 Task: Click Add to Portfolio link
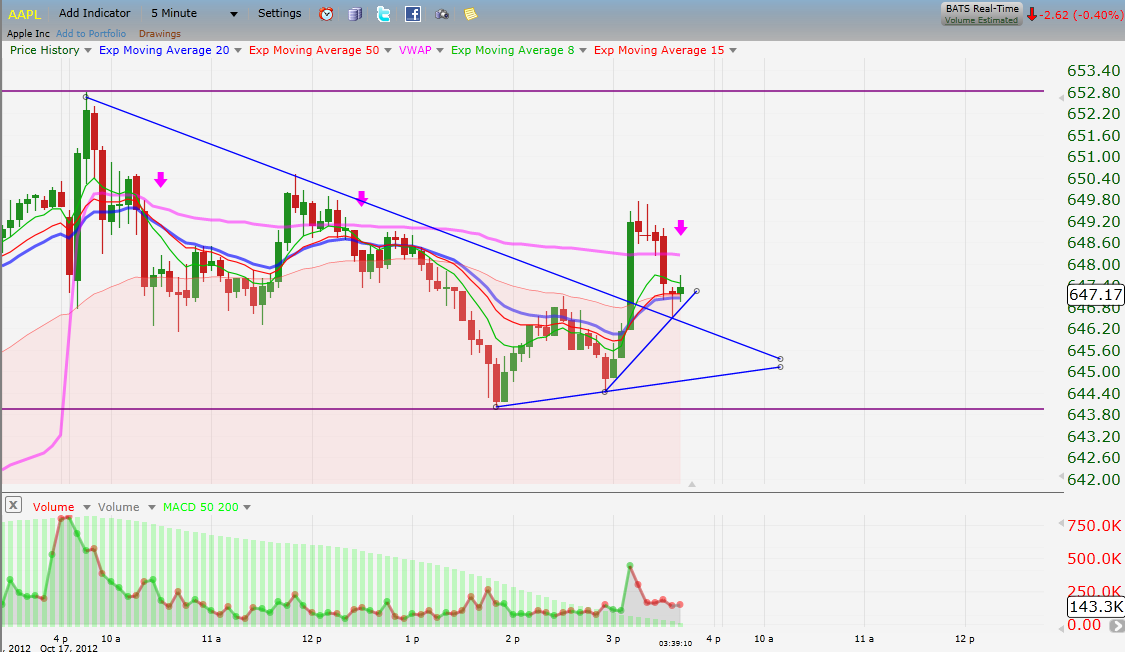(91, 34)
